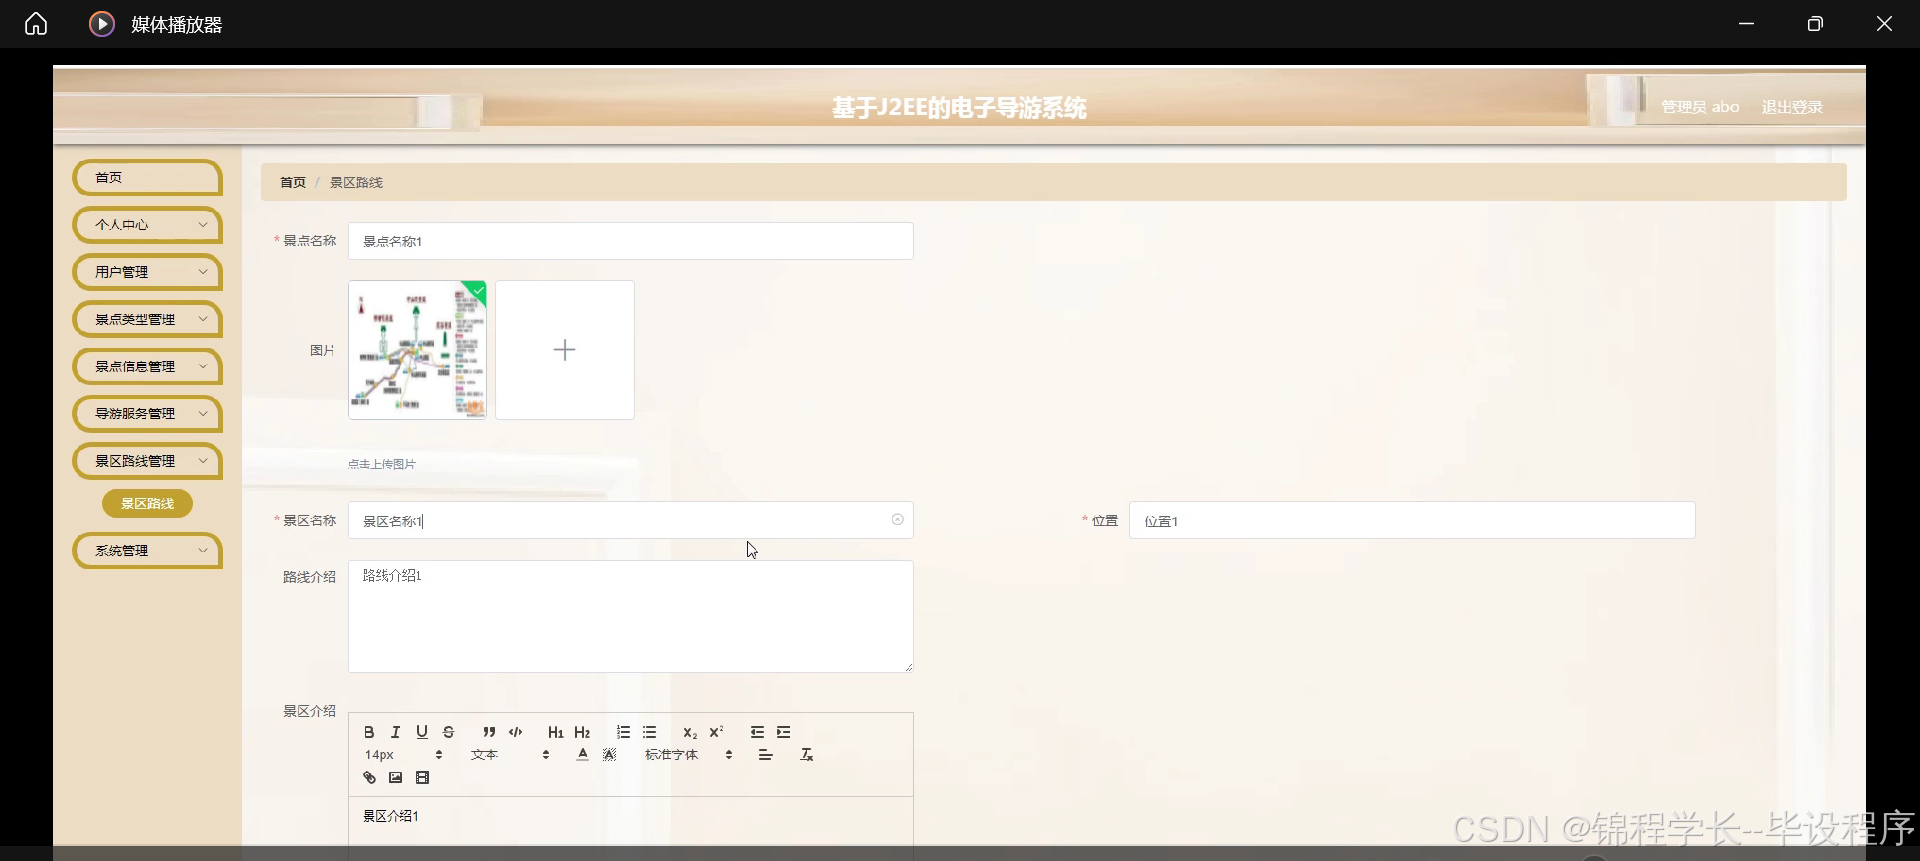Select the uploaded scenic map thumbnail
The width and height of the screenshot is (1920, 861).
pos(417,350)
